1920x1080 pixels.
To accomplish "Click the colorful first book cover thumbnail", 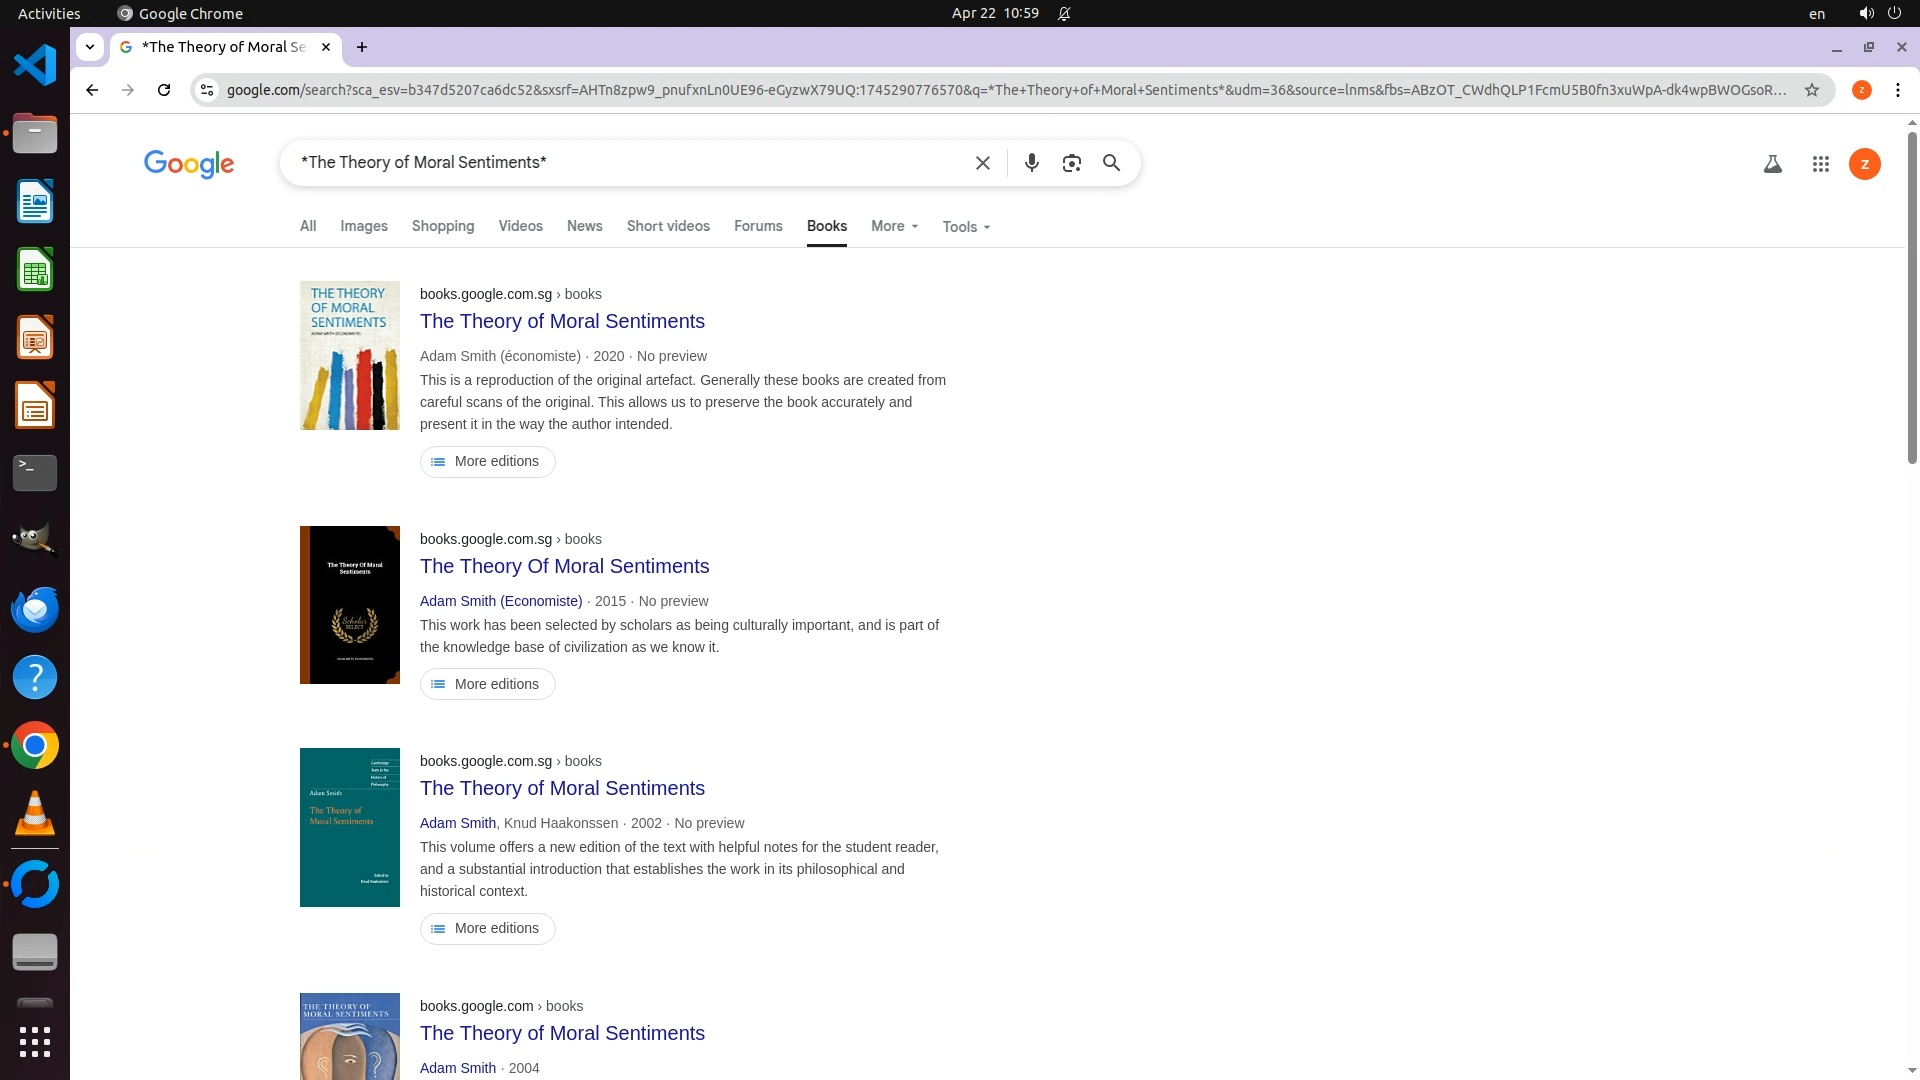I will [349, 355].
